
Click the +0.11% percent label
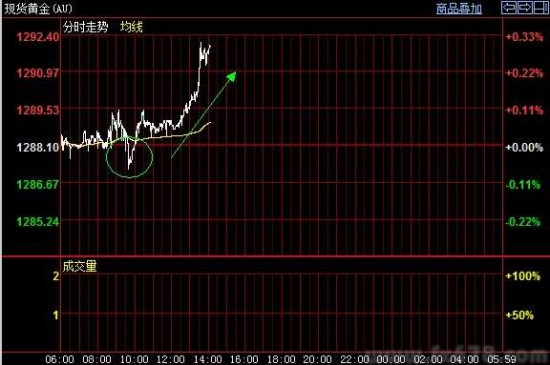tap(524, 110)
